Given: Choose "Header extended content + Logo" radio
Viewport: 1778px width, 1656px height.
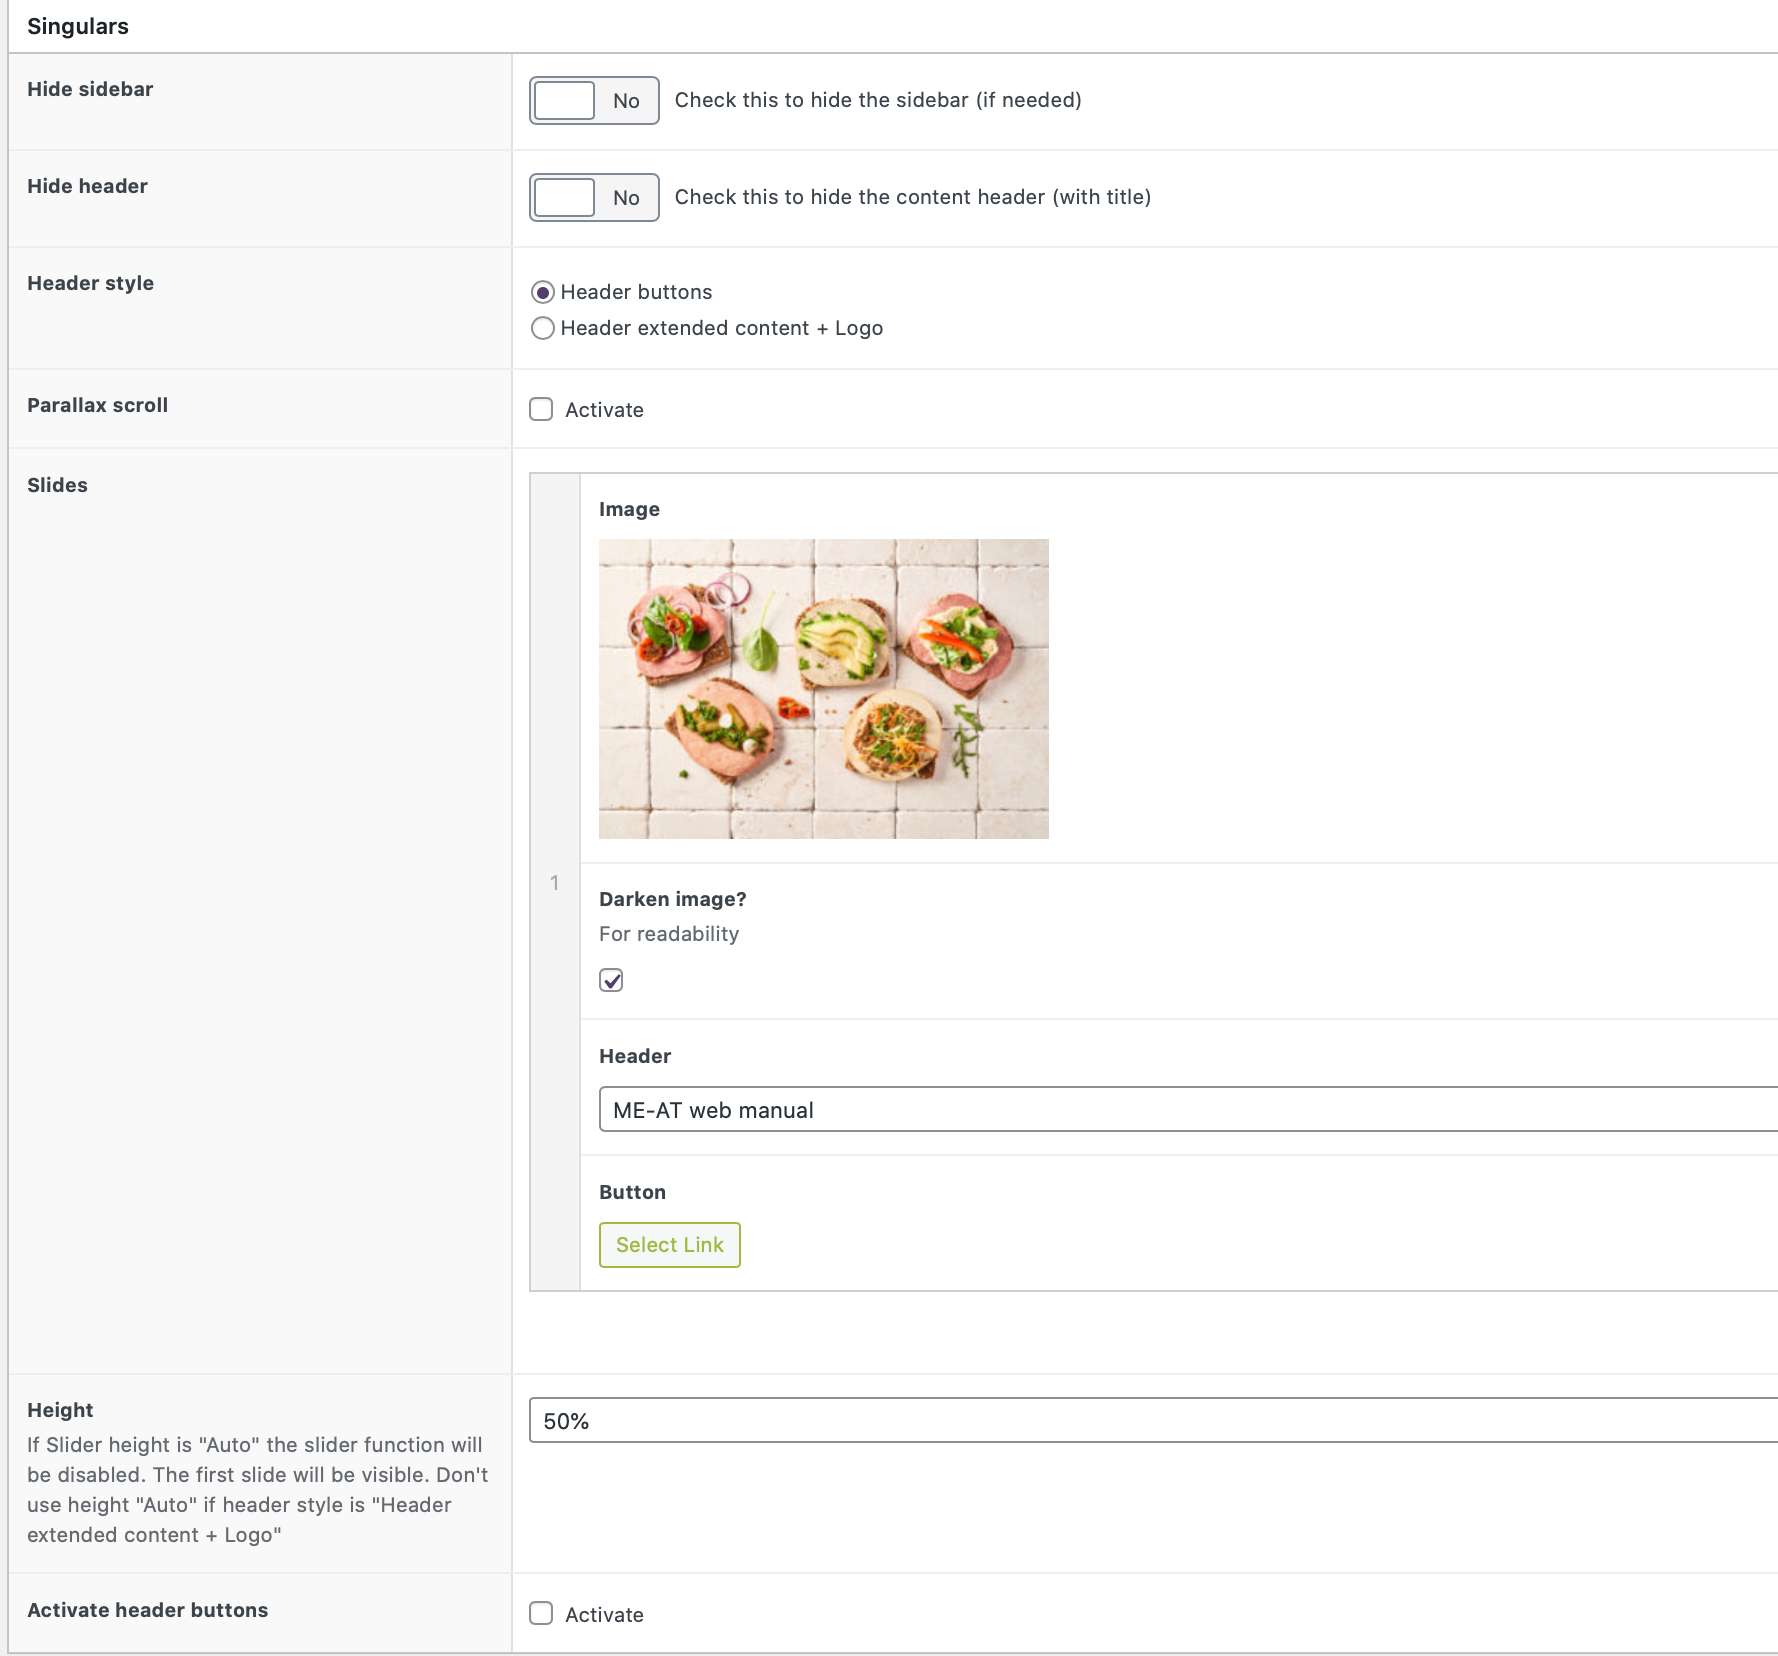Looking at the screenshot, I should [543, 328].
